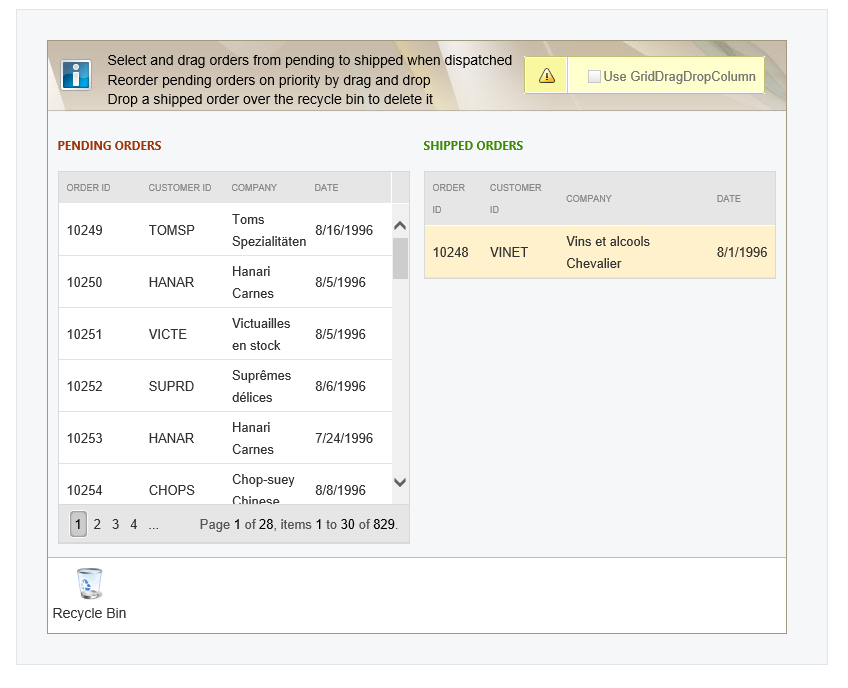Screen dimensions: 848x688
Task: Select pending order 10249 Toms Spezialitäten row
Action: pyautogui.click(x=225, y=230)
